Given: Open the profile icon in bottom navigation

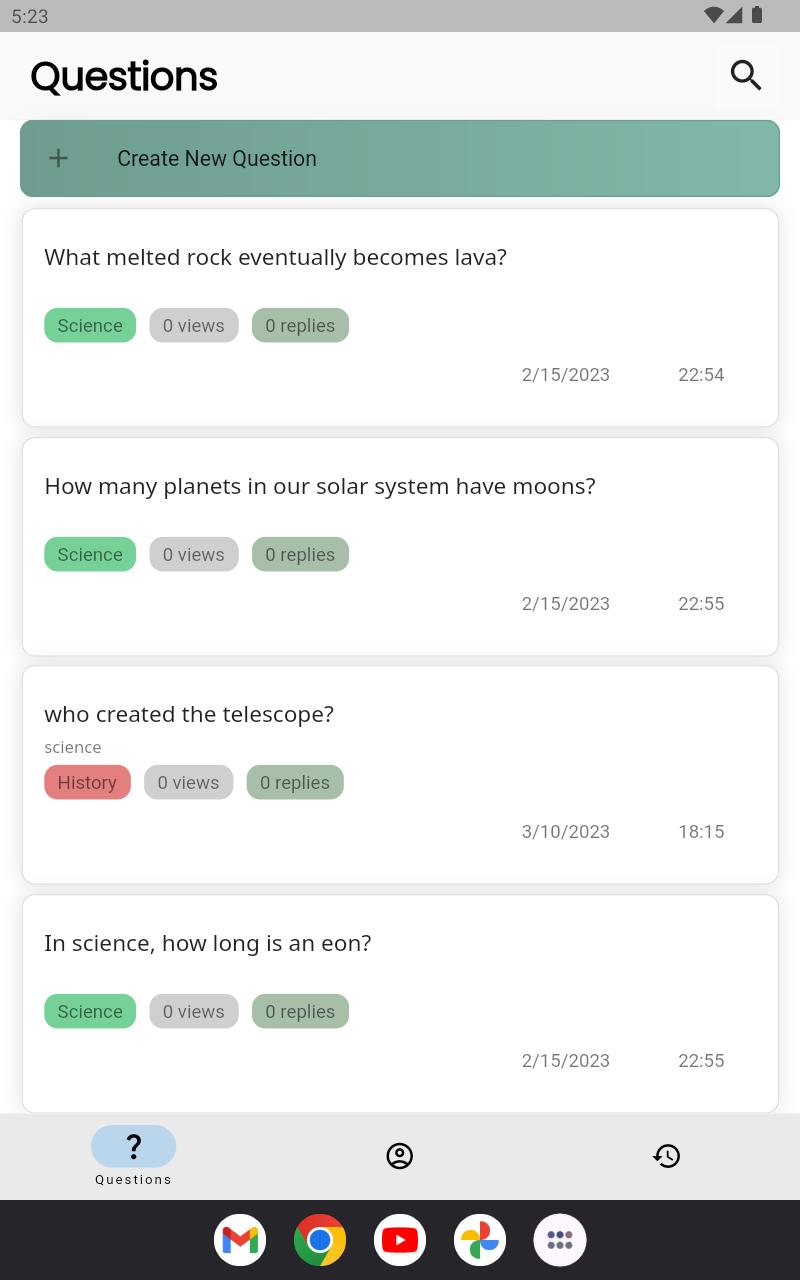Looking at the screenshot, I should [x=399, y=1156].
